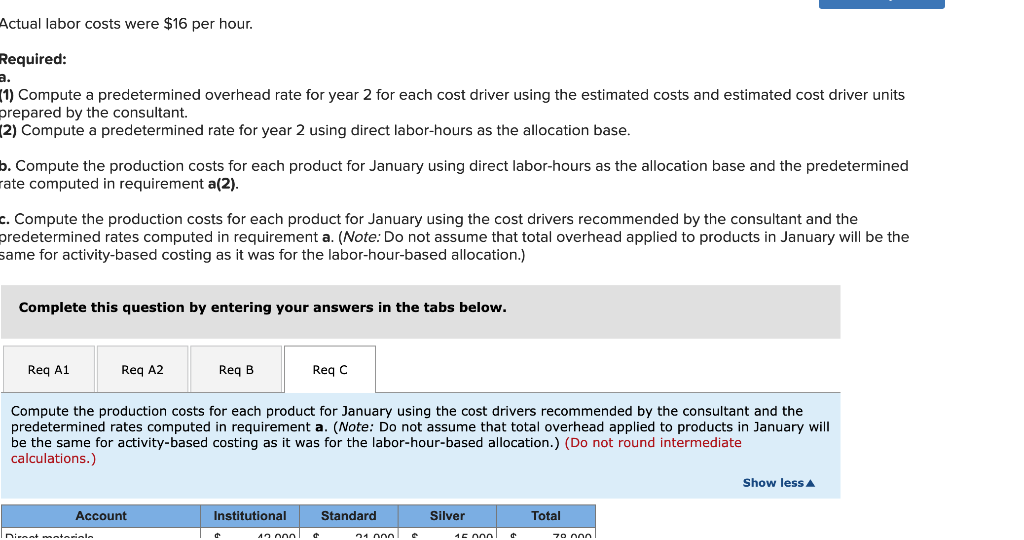Click the blue button at top right
This screenshot has height=540, width=1024.
click(x=882, y=4)
